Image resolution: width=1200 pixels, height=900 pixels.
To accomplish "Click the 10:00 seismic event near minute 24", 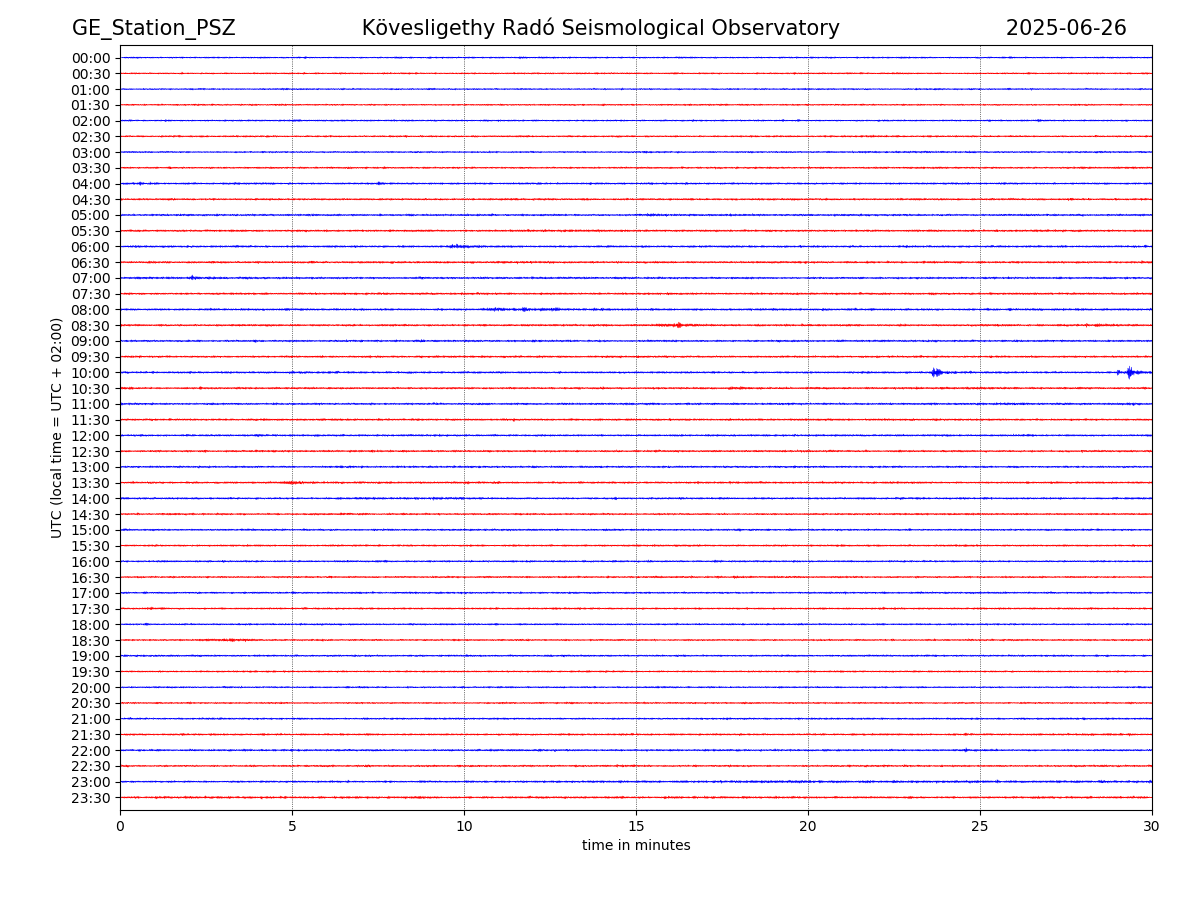I will [x=936, y=372].
